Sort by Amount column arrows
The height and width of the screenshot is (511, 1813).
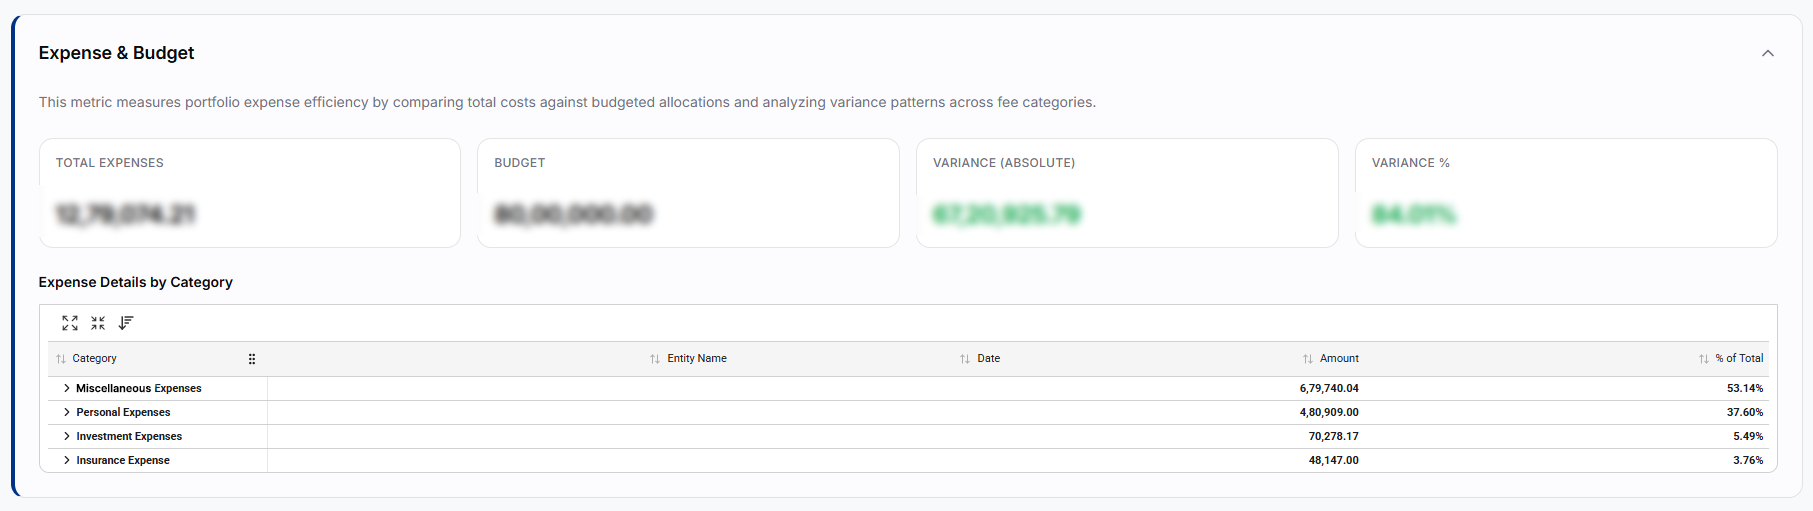[1308, 359]
